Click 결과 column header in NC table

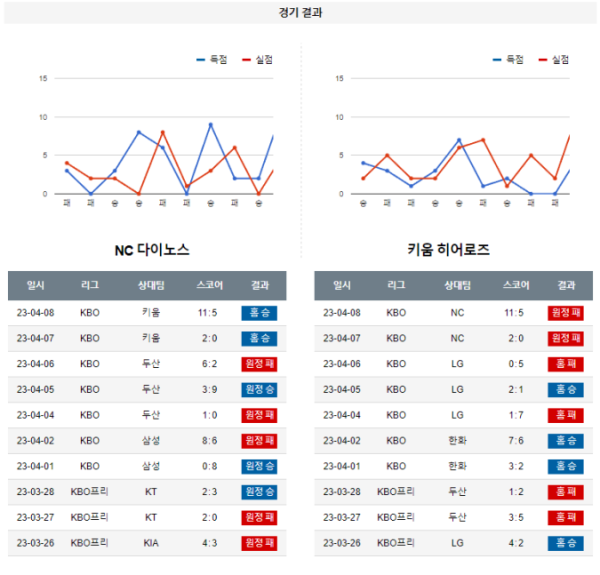coord(260,285)
